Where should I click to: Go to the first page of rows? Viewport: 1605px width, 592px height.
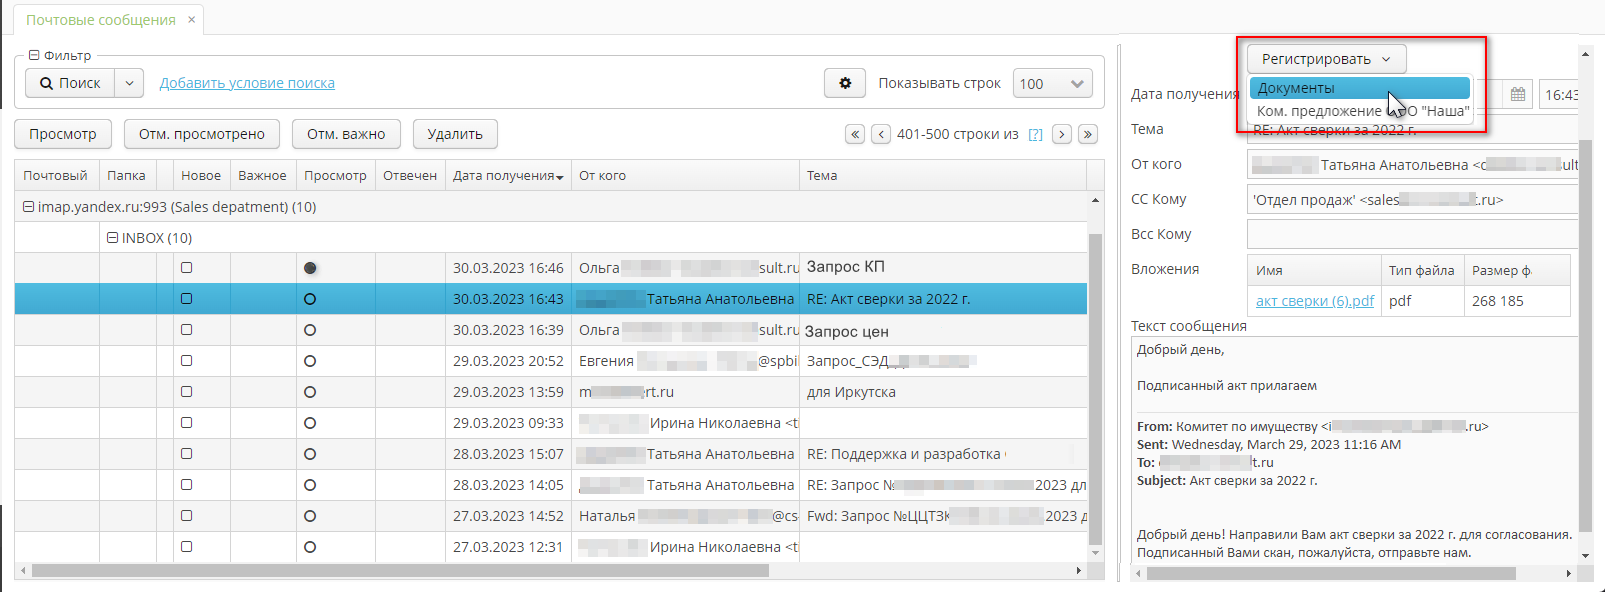[855, 134]
